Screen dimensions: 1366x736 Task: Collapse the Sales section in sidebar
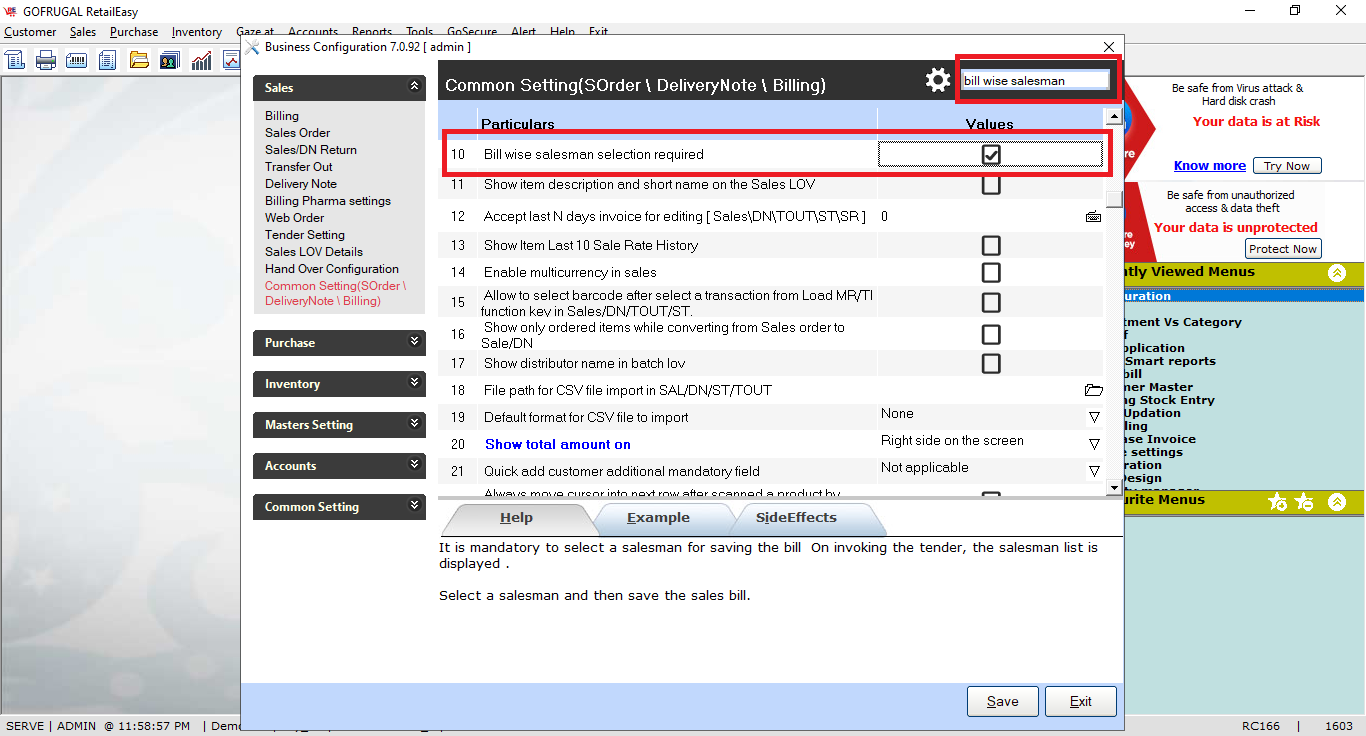tap(415, 88)
